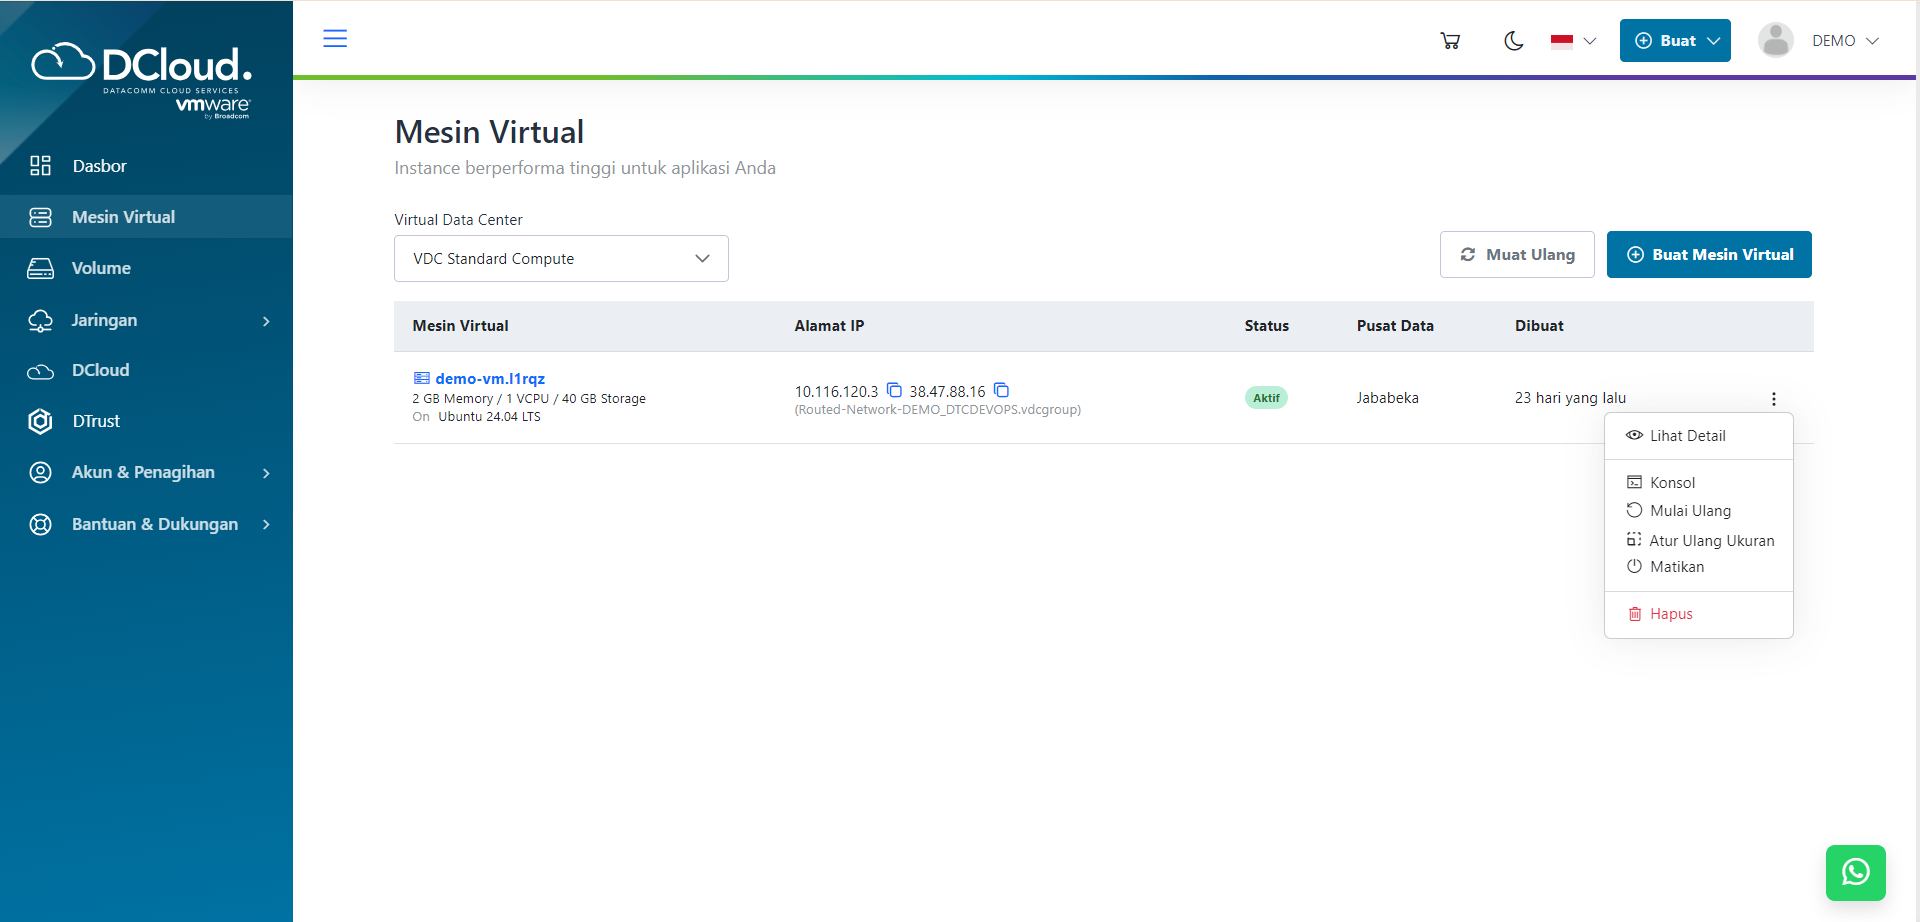
Task: Click three-dot actions menu for VM
Action: pos(1773,399)
